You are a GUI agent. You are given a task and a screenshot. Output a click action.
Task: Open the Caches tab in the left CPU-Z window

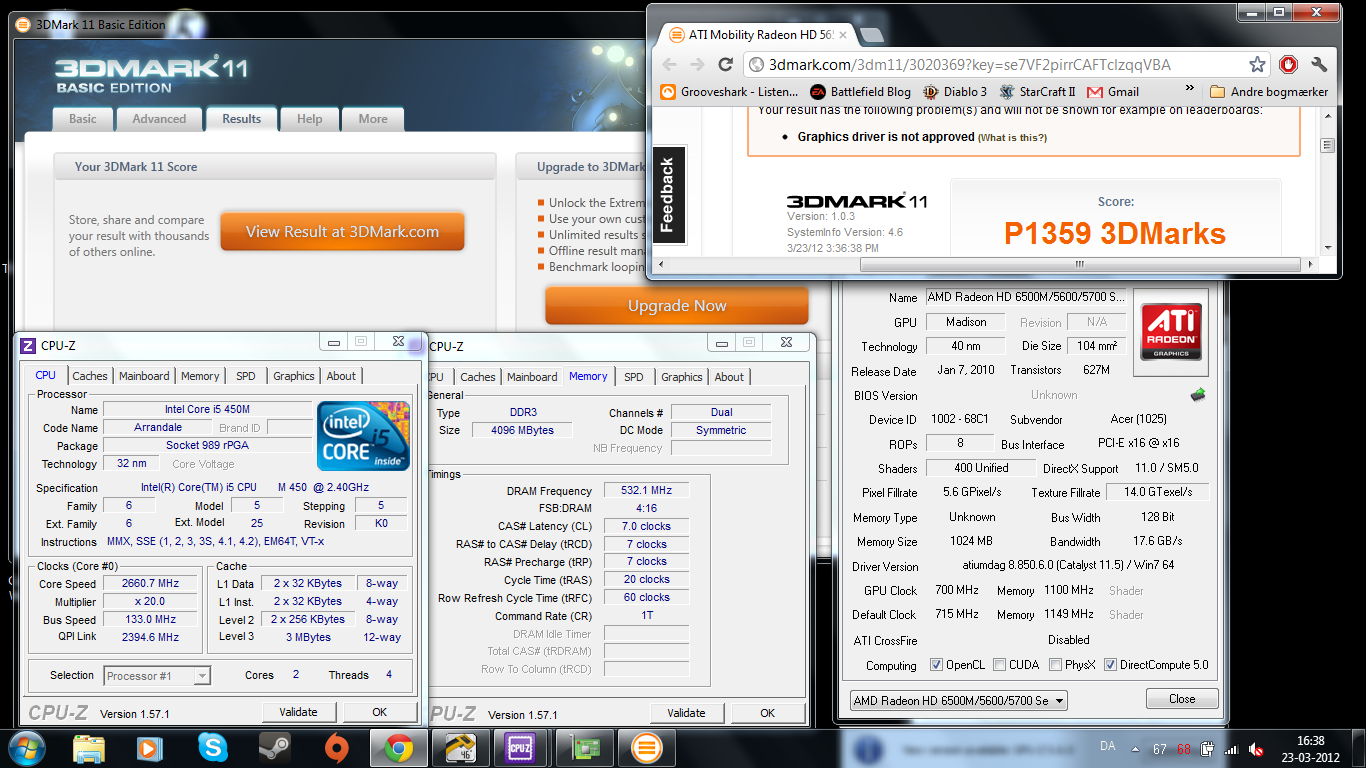click(89, 376)
